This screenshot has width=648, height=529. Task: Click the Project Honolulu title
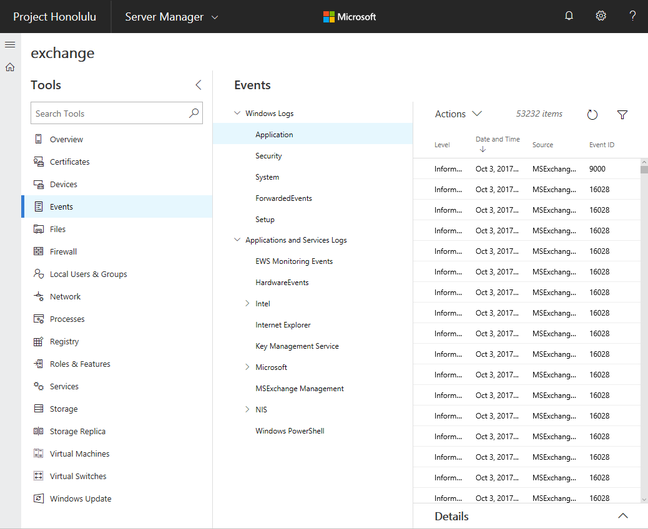click(x=55, y=17)
